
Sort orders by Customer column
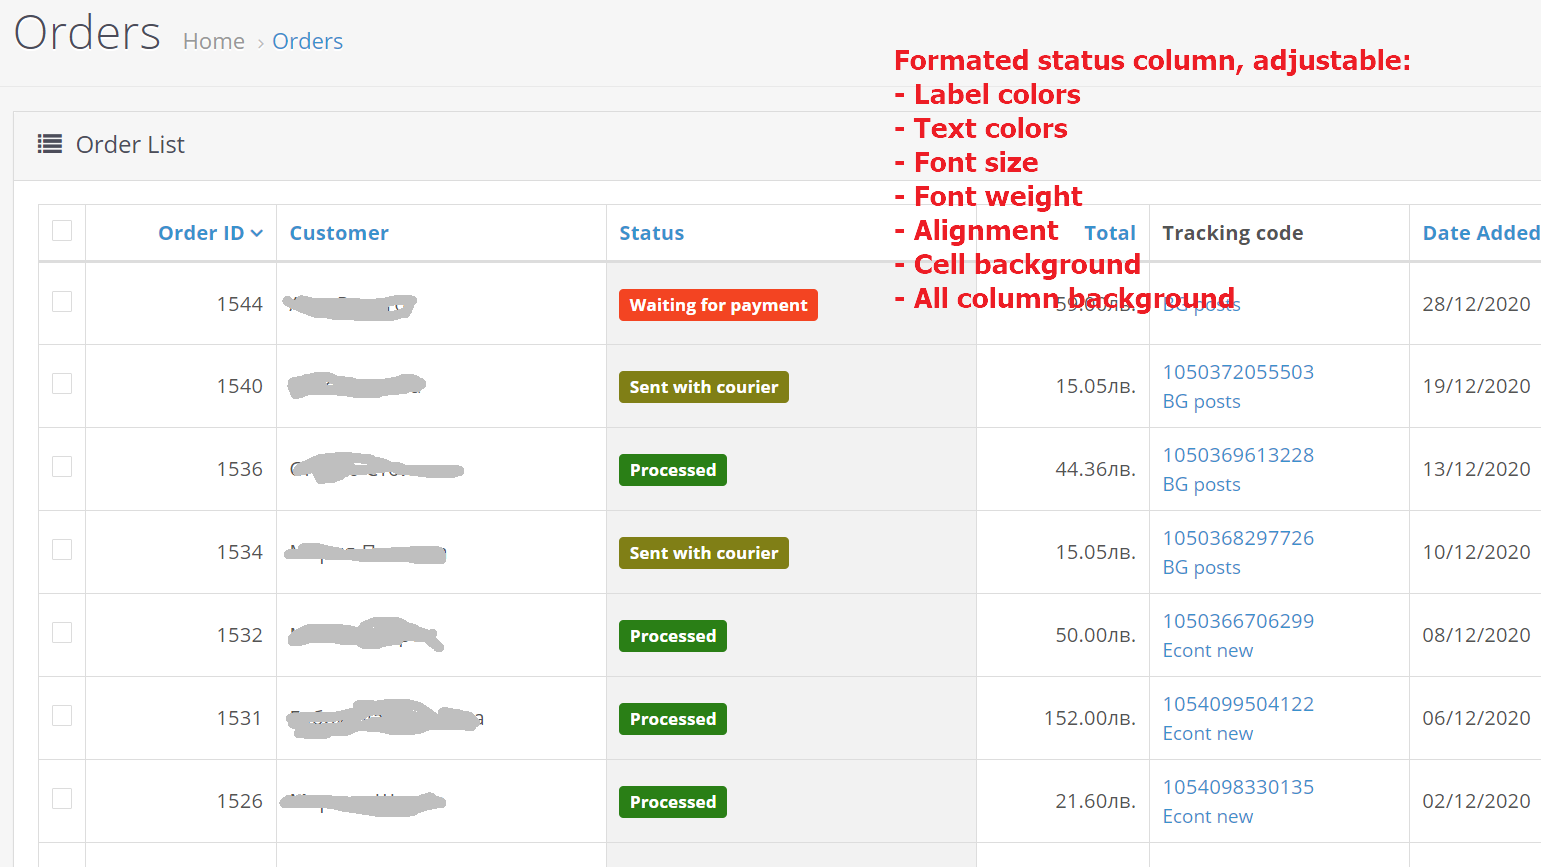pos(339,233)
